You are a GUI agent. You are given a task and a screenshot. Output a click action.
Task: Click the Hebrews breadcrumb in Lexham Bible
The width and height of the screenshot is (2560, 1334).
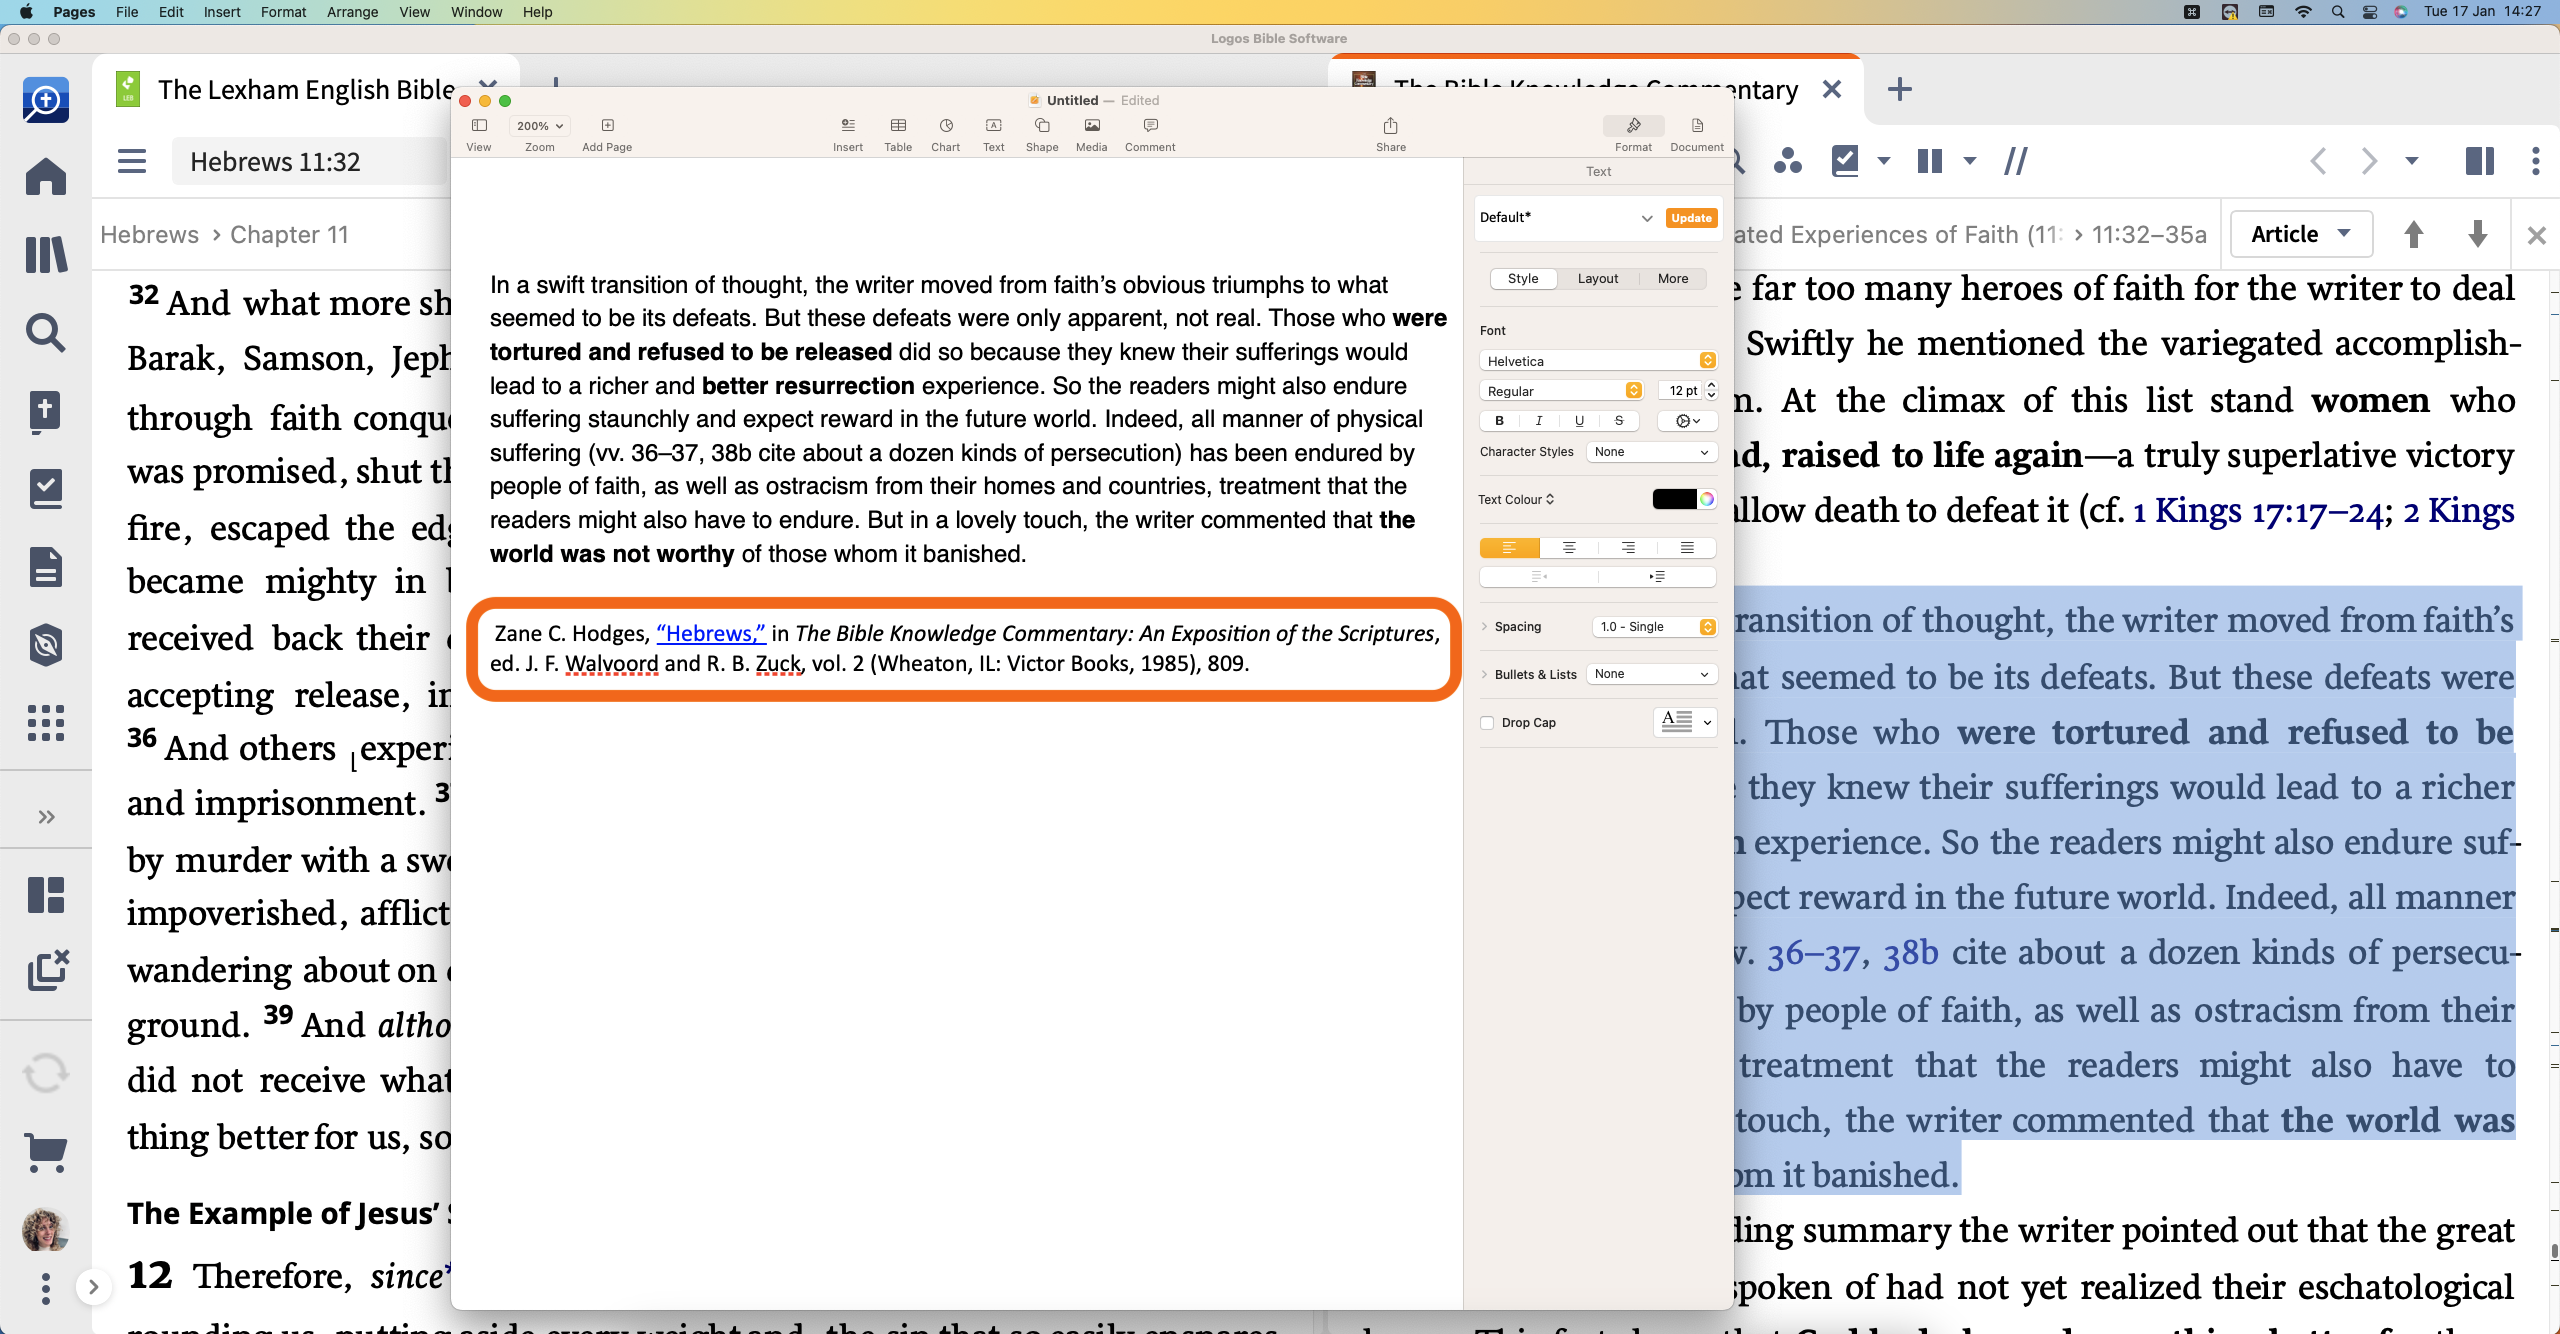tap(150, 235)
